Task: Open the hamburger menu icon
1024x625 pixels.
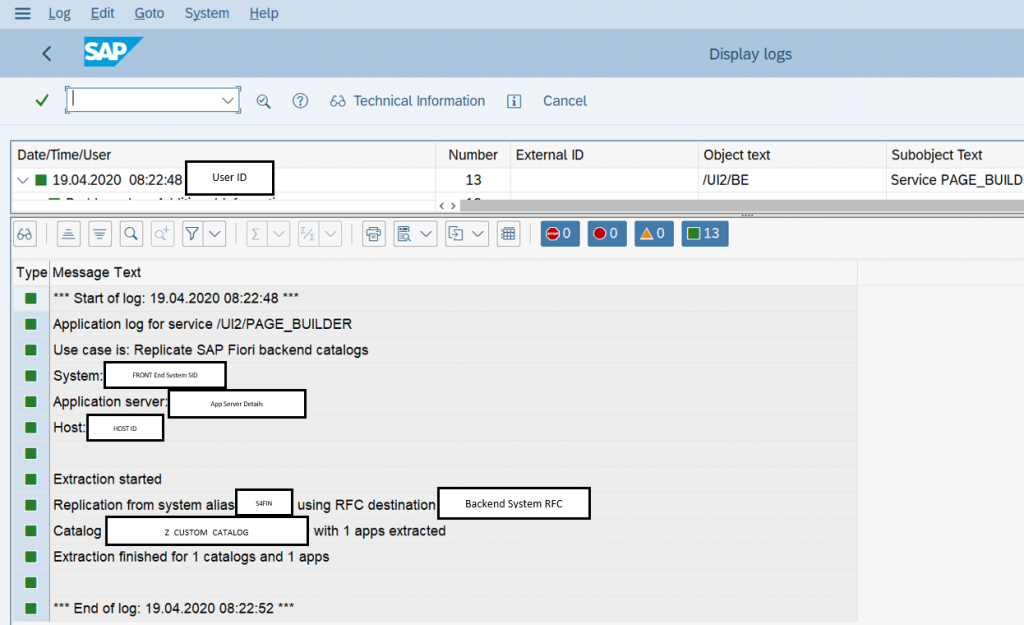Action: pyautogui.click(x=22, y=13)
